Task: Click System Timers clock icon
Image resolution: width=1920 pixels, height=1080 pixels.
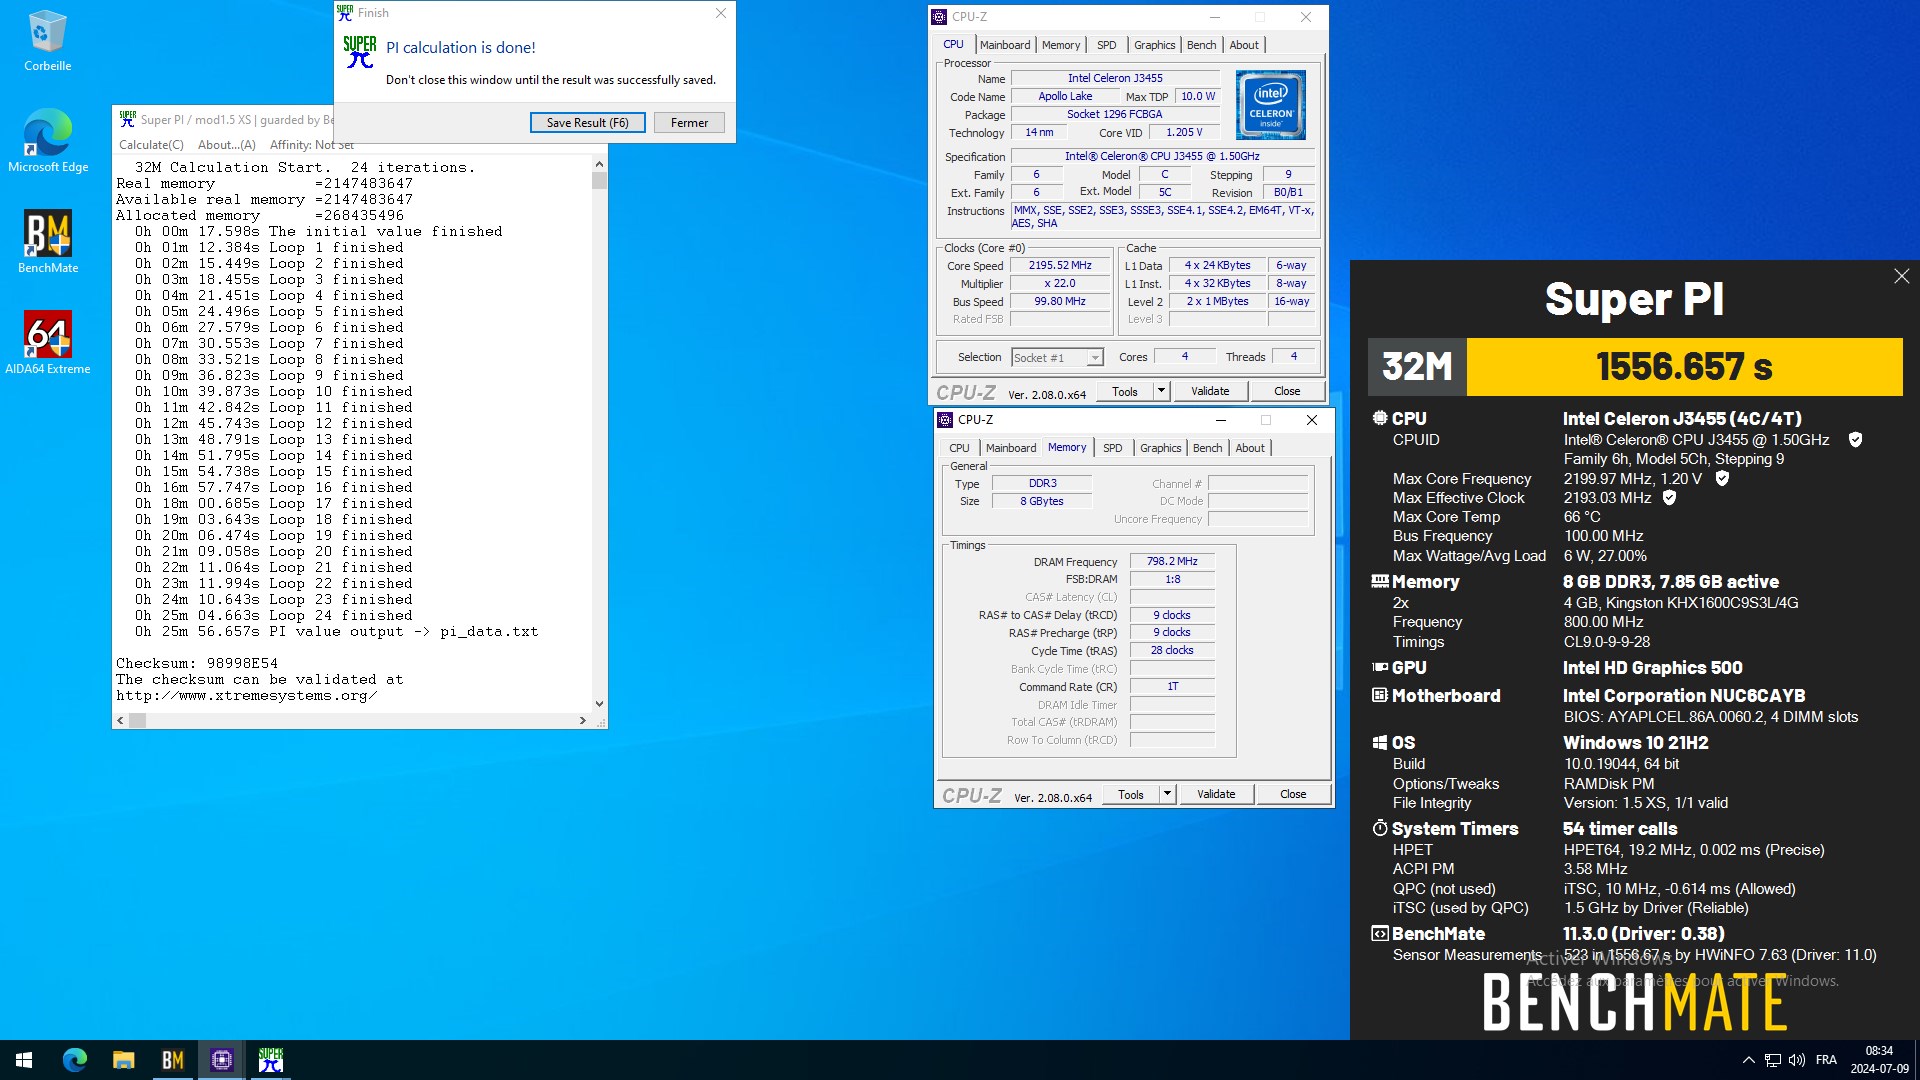Action: [x=1380, y=828]
